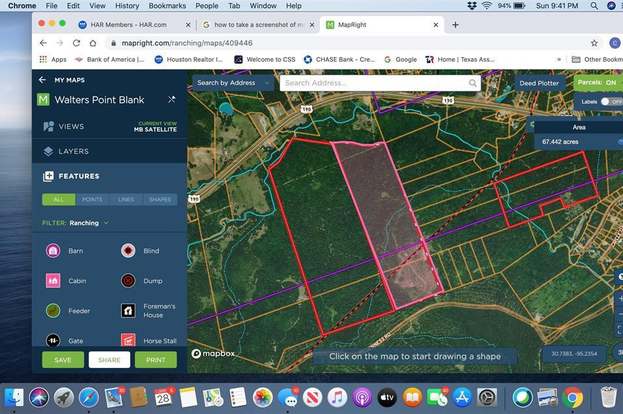Open the Music app in dock
Image resolution: width=623 pixels, height=414 pixels.
337,398
